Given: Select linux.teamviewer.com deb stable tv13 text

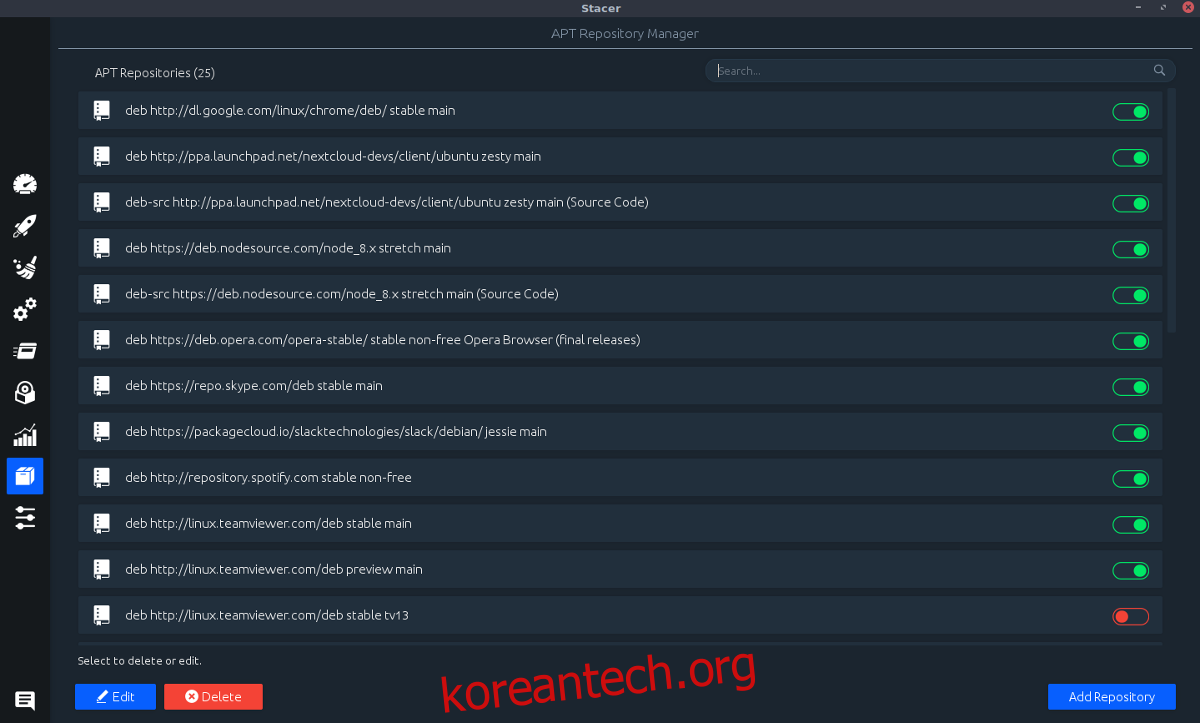Looking at the screenshot, I should pos(267,616).
